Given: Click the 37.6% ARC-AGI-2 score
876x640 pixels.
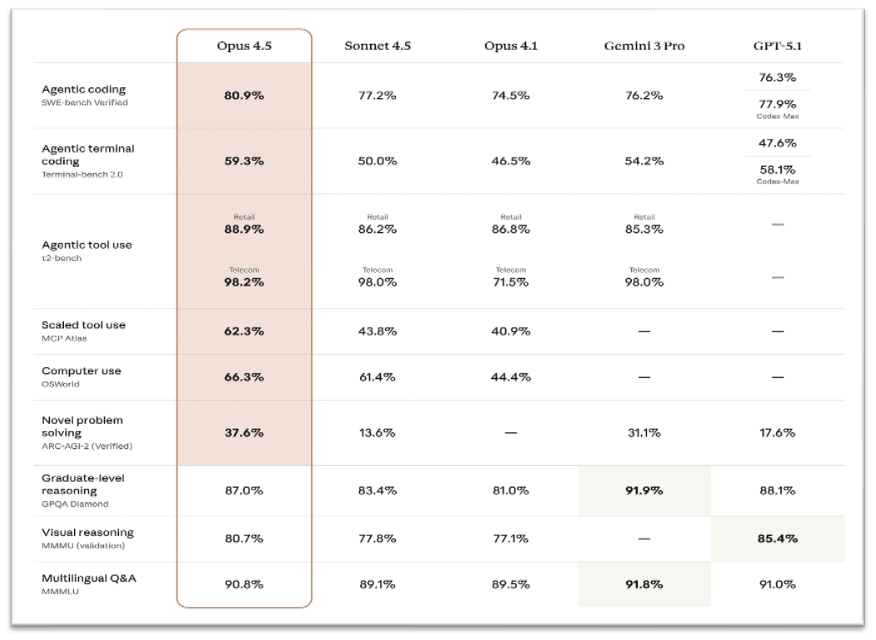Looking at the screenshot, I should (244, 433).
